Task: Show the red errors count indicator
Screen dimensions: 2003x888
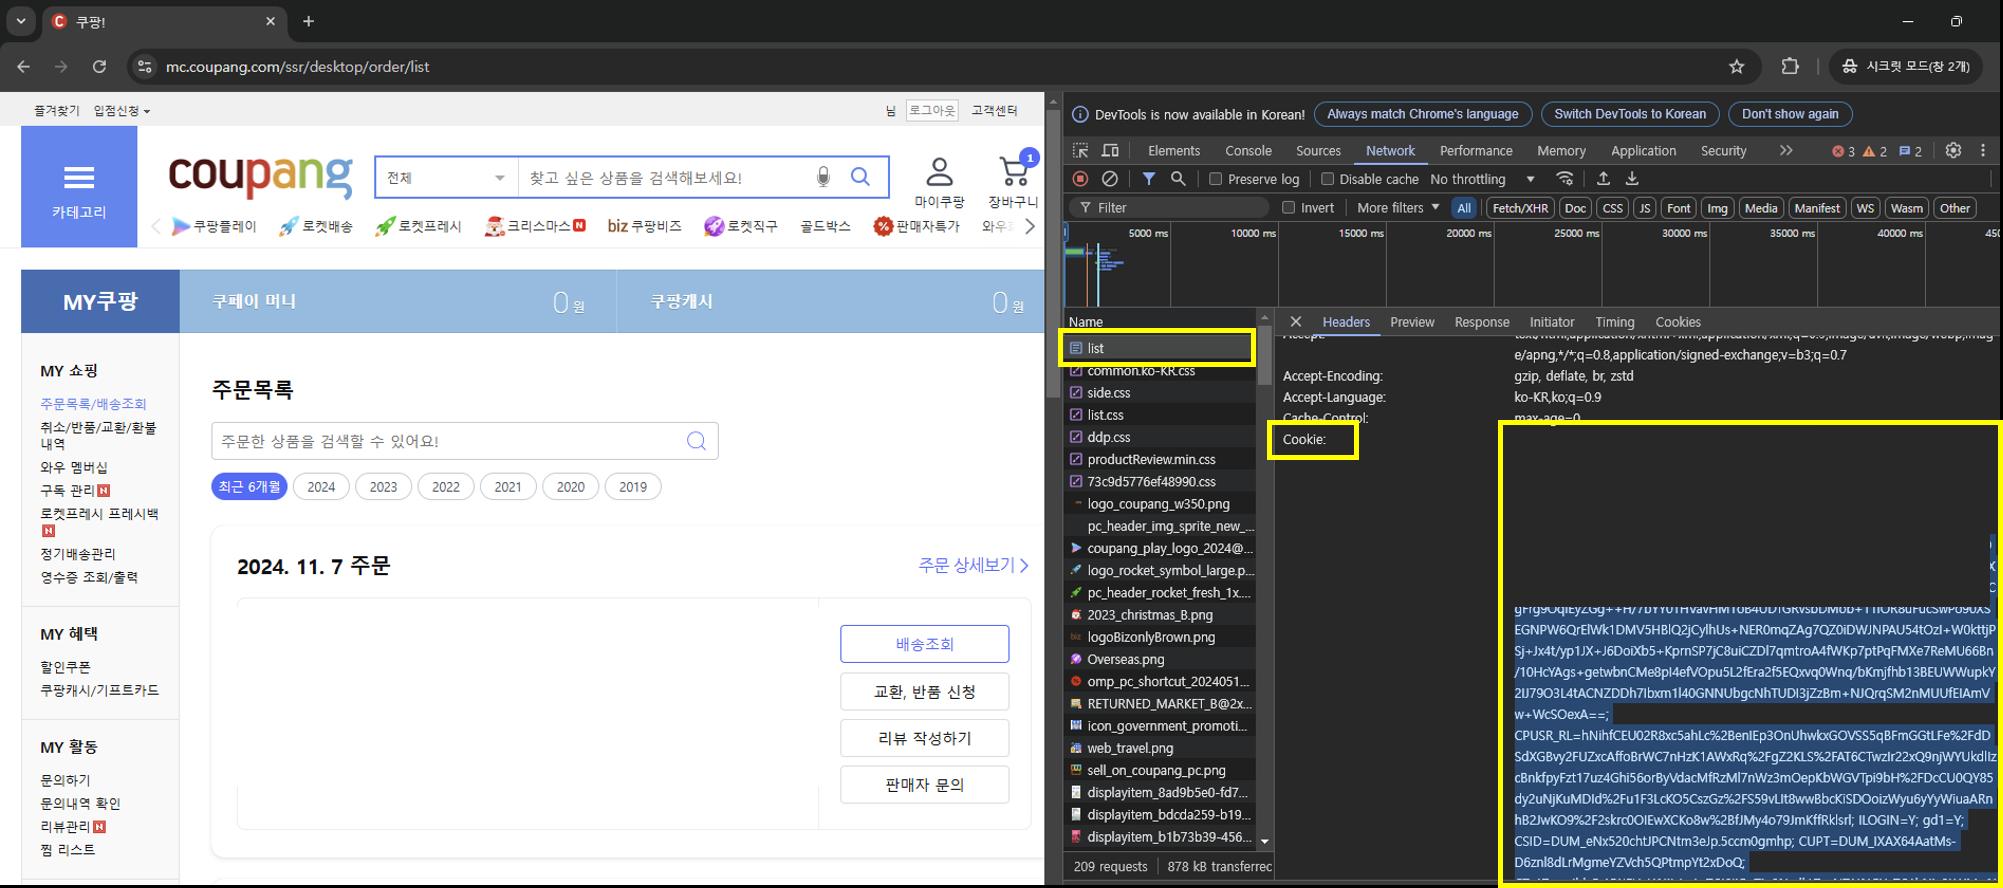Action: click(1843, 151)
